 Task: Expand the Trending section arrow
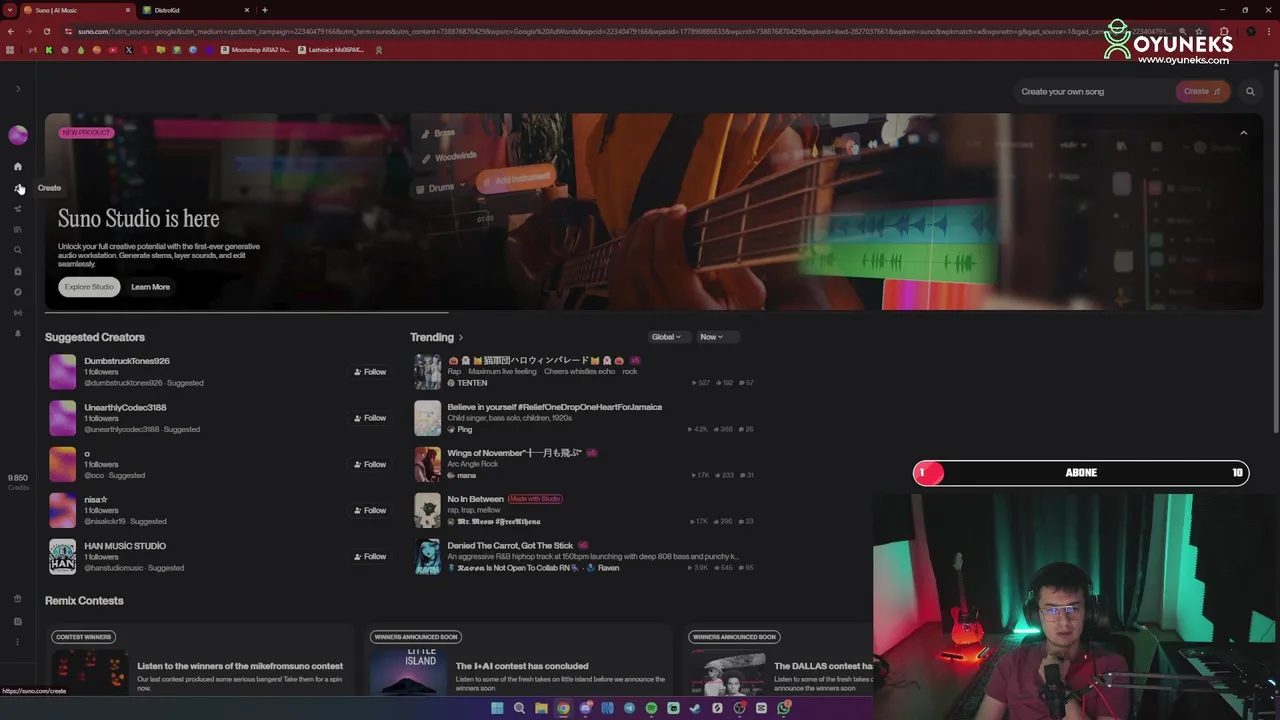point(460,338)
